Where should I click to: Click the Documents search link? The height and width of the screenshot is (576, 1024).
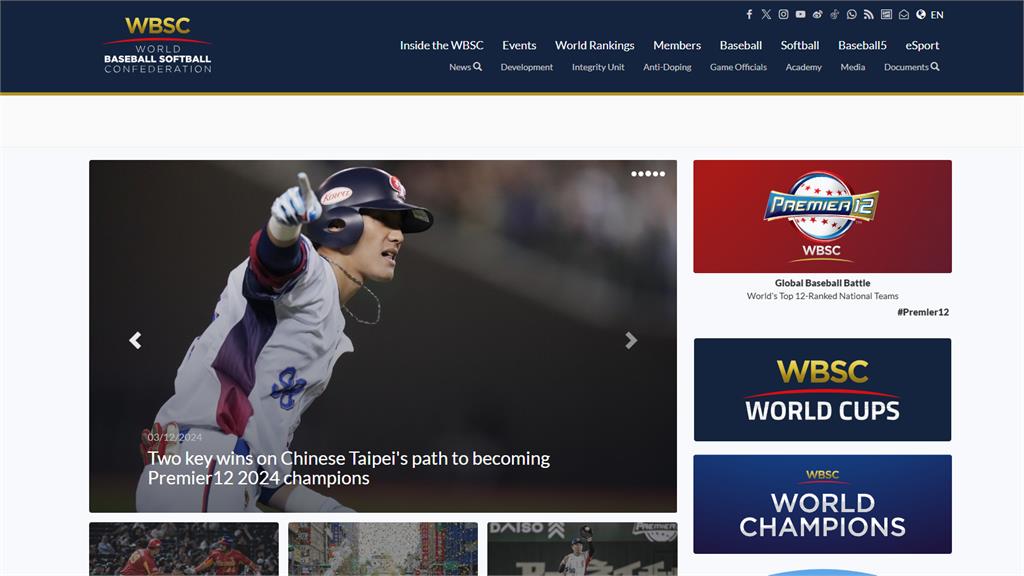coord(911,67)
